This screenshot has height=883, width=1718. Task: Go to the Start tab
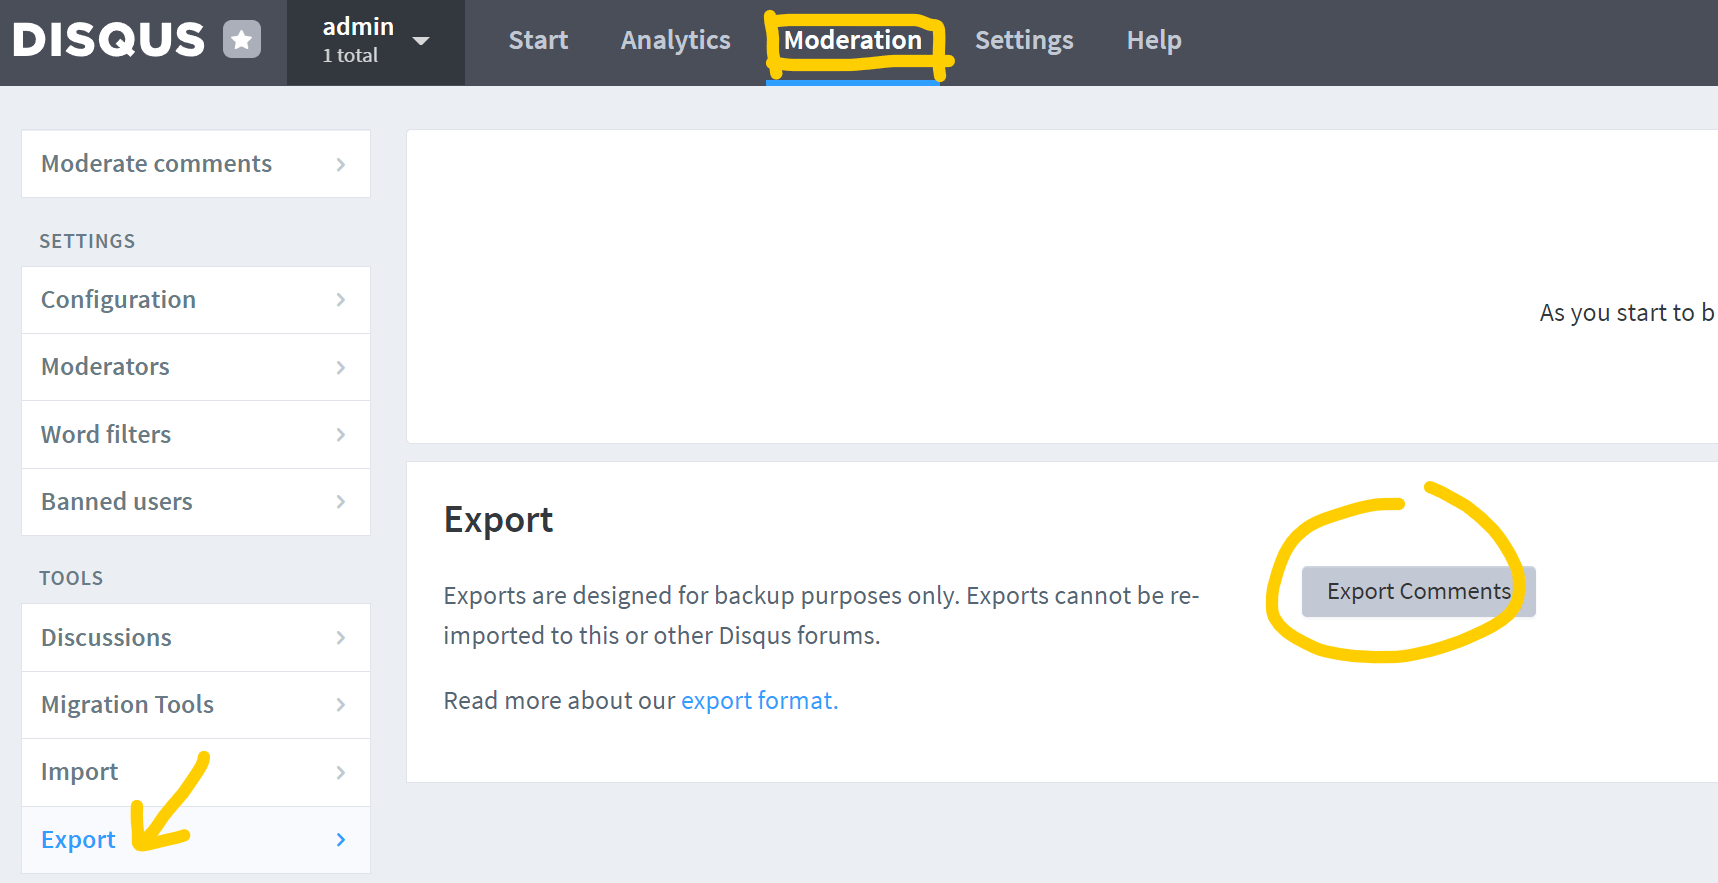coord(538,40)
